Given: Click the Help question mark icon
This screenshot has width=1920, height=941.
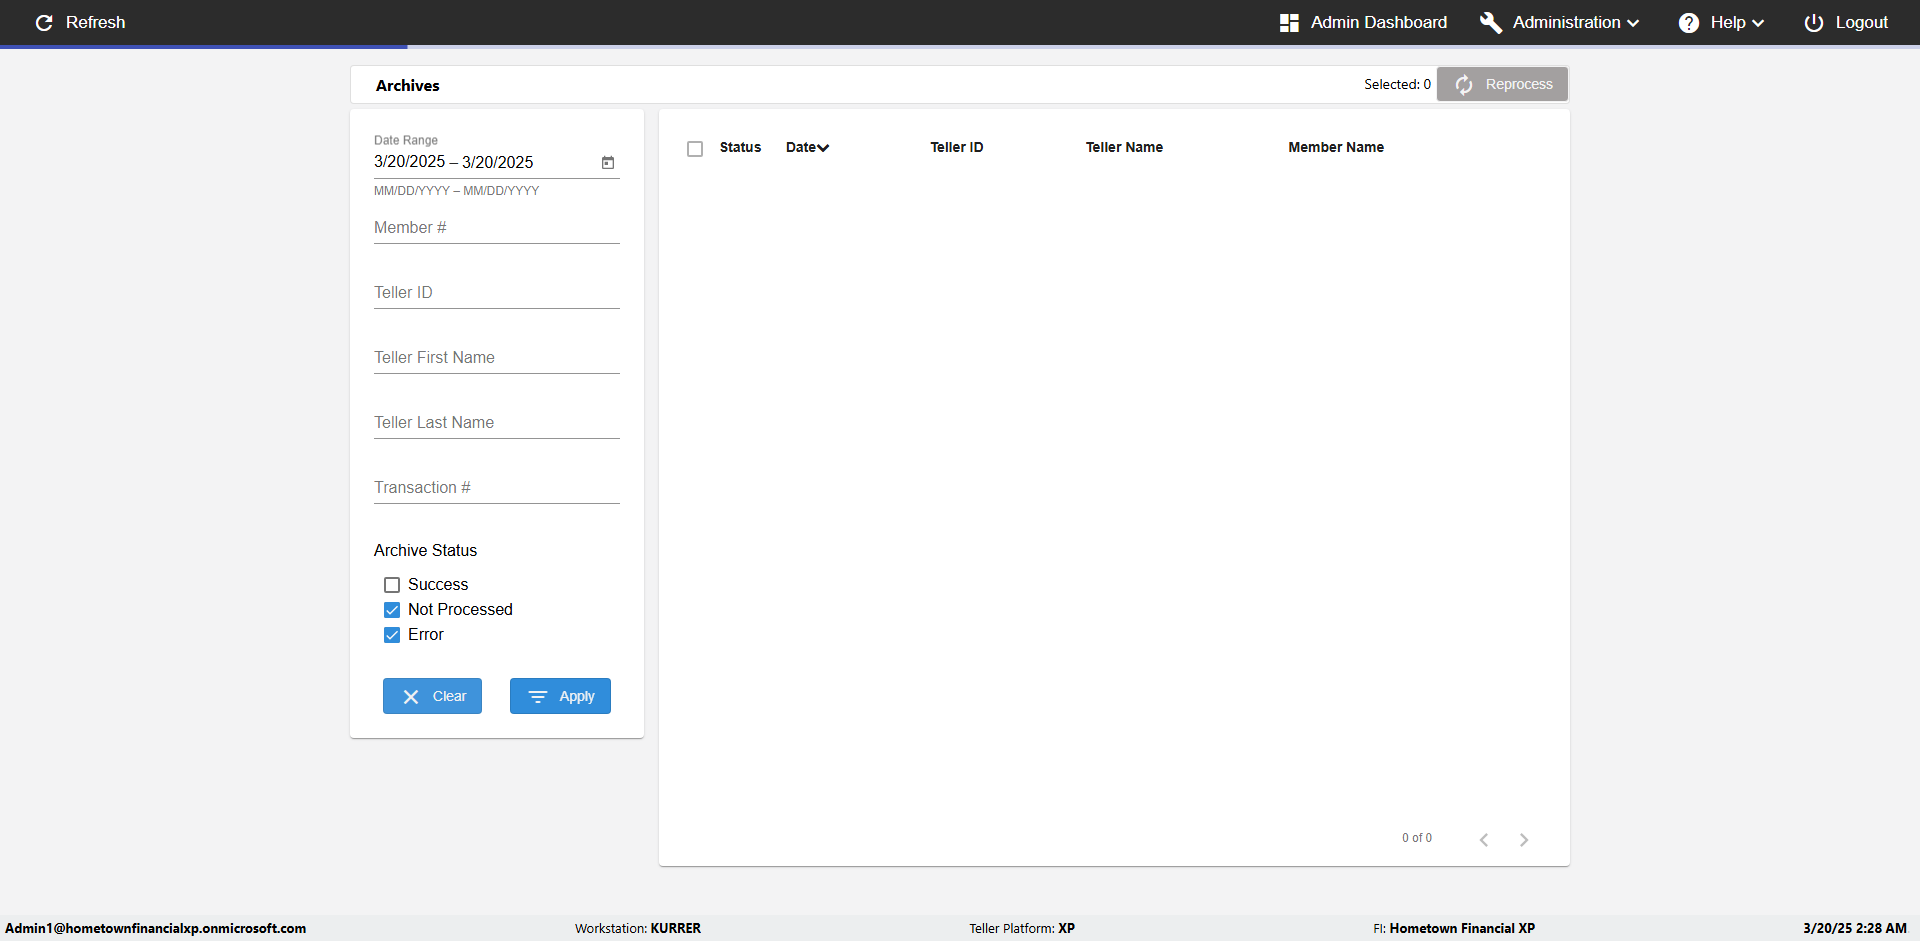Looking at the screenshot, I should coord(1689,22).
